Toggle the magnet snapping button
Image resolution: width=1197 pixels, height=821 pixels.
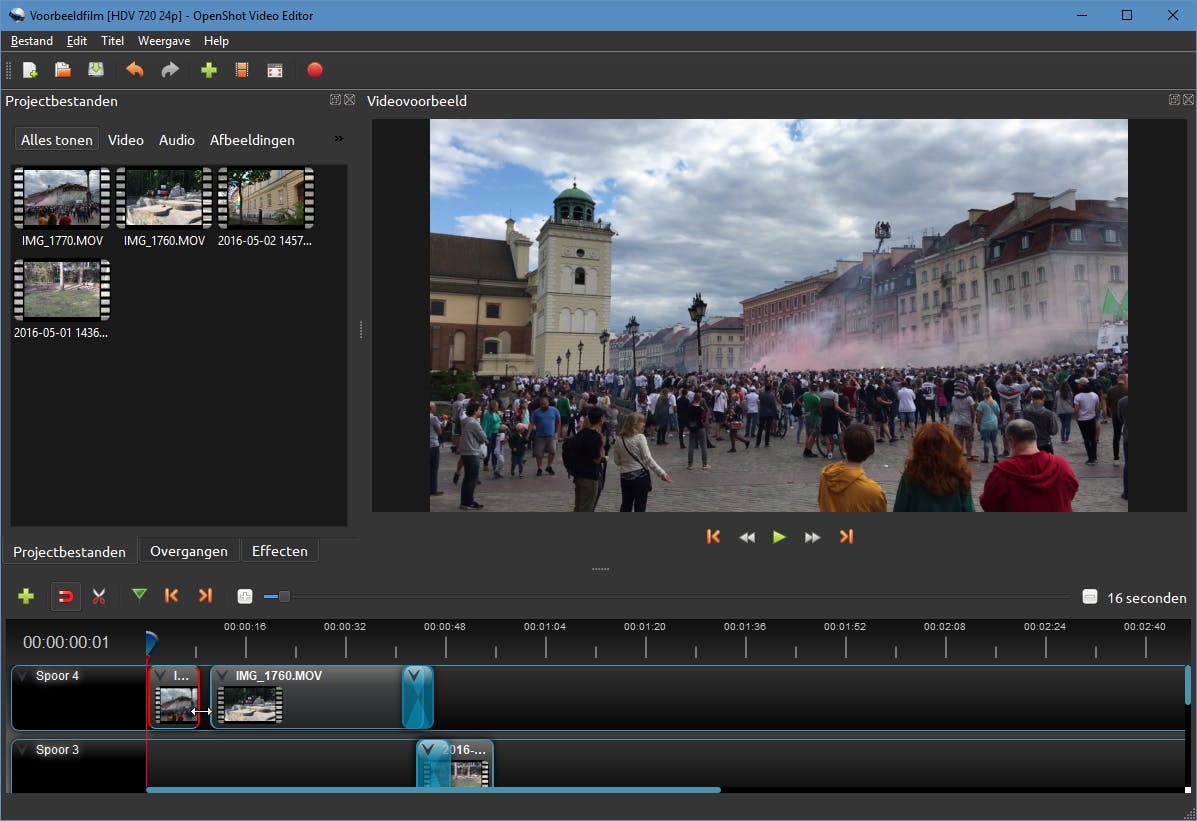[x=66, y=597]
